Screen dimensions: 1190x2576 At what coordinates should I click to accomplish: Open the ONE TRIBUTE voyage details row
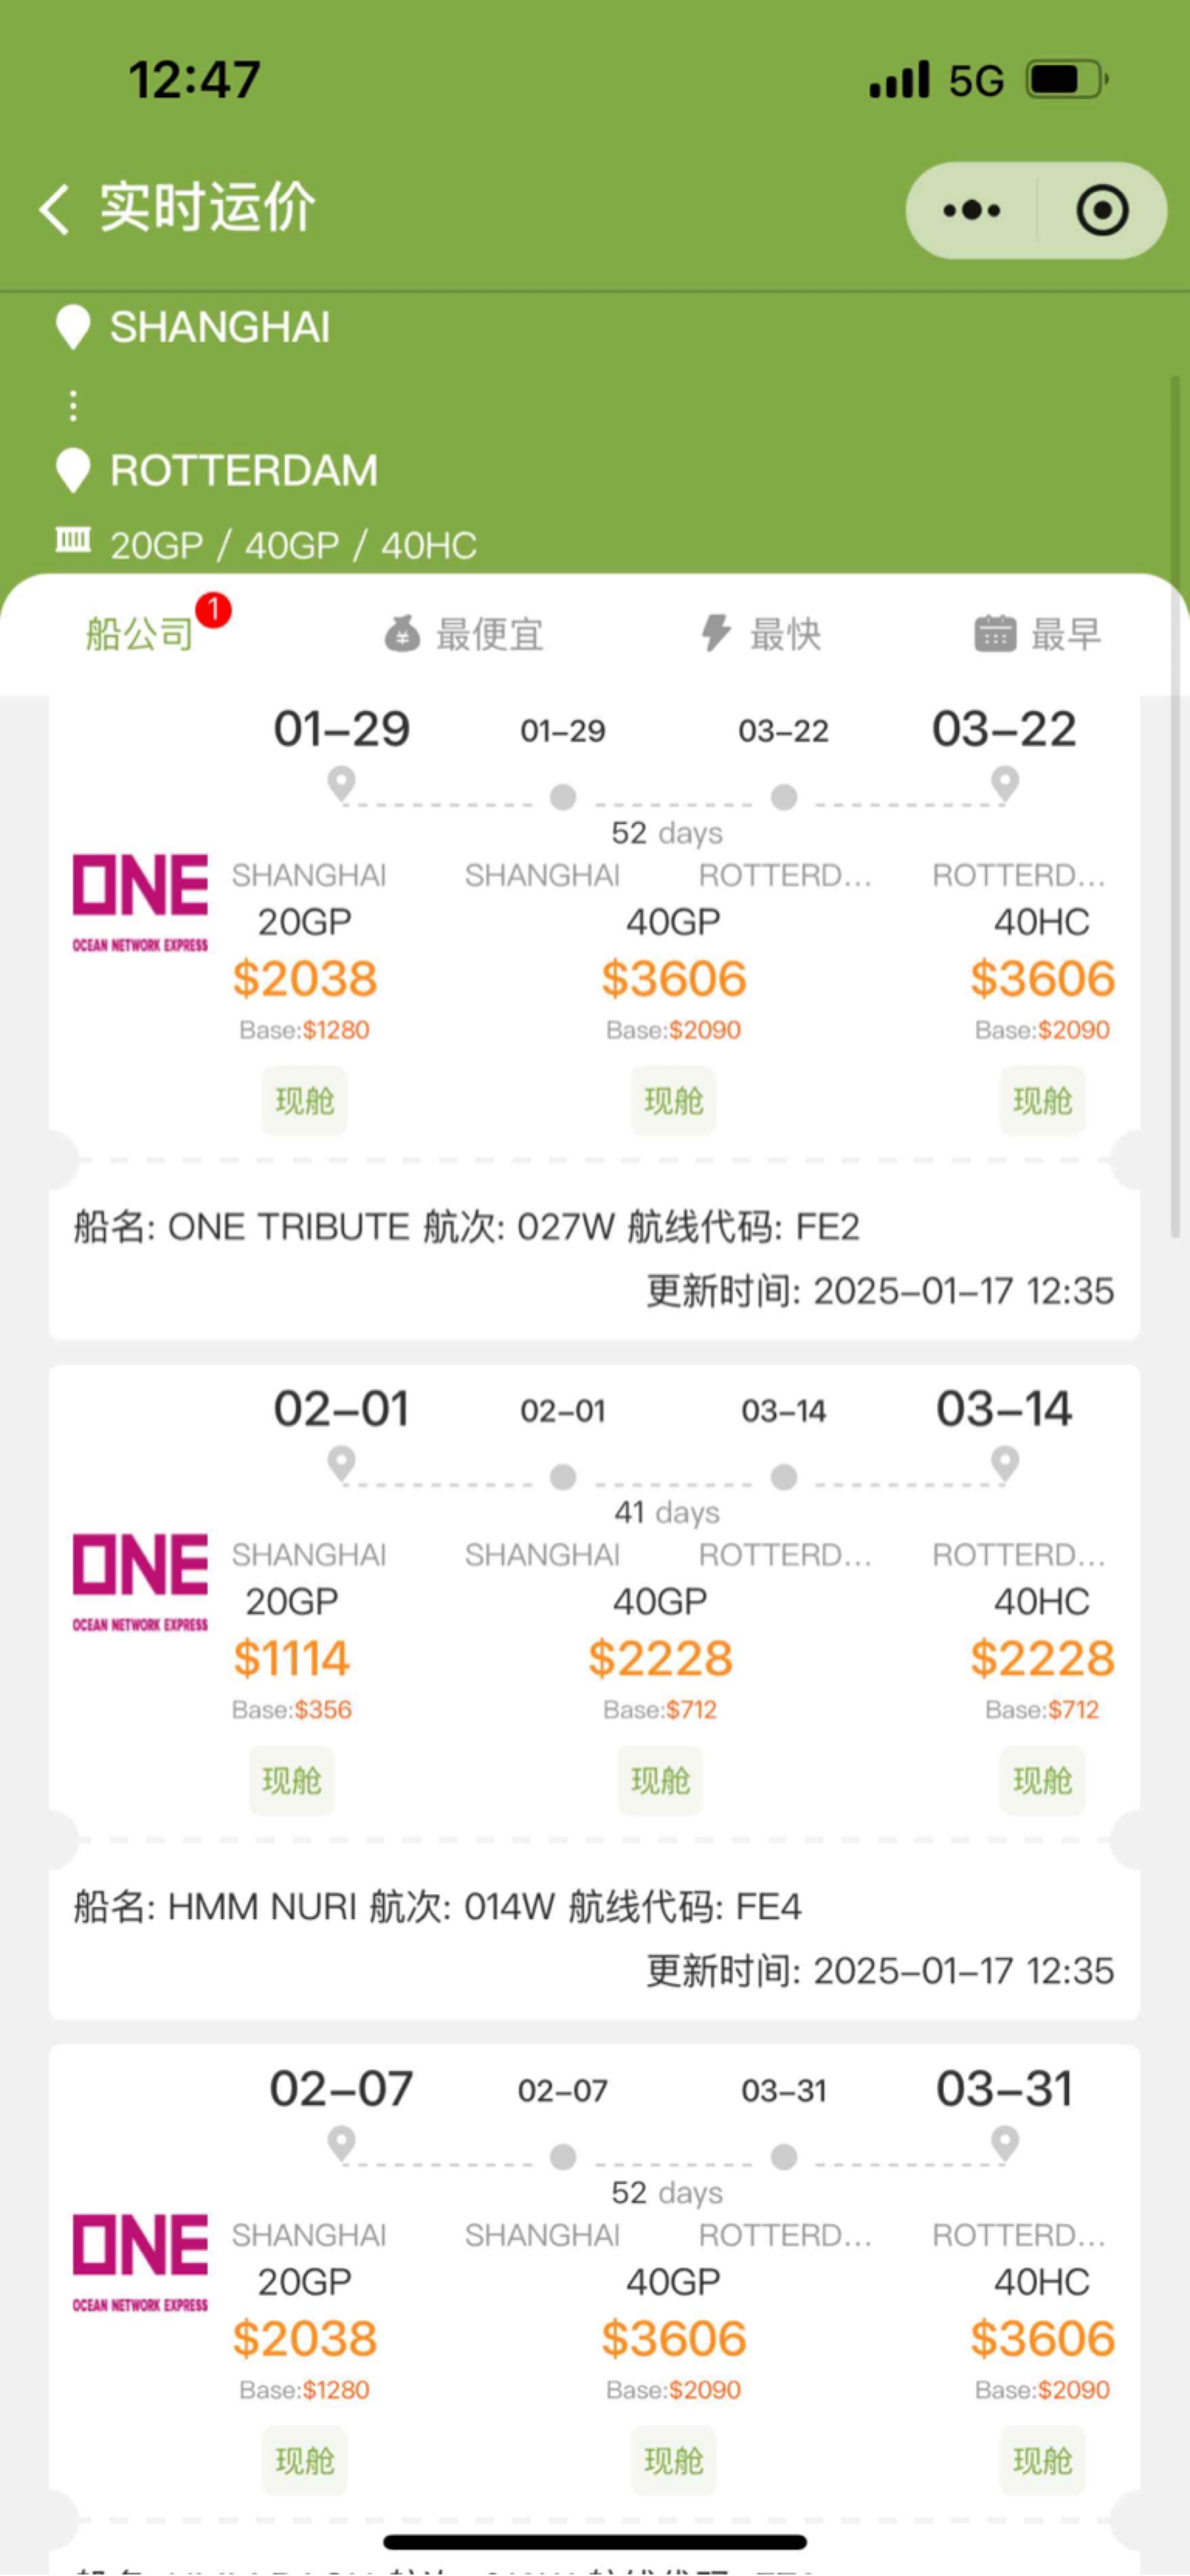(466, 1227)
